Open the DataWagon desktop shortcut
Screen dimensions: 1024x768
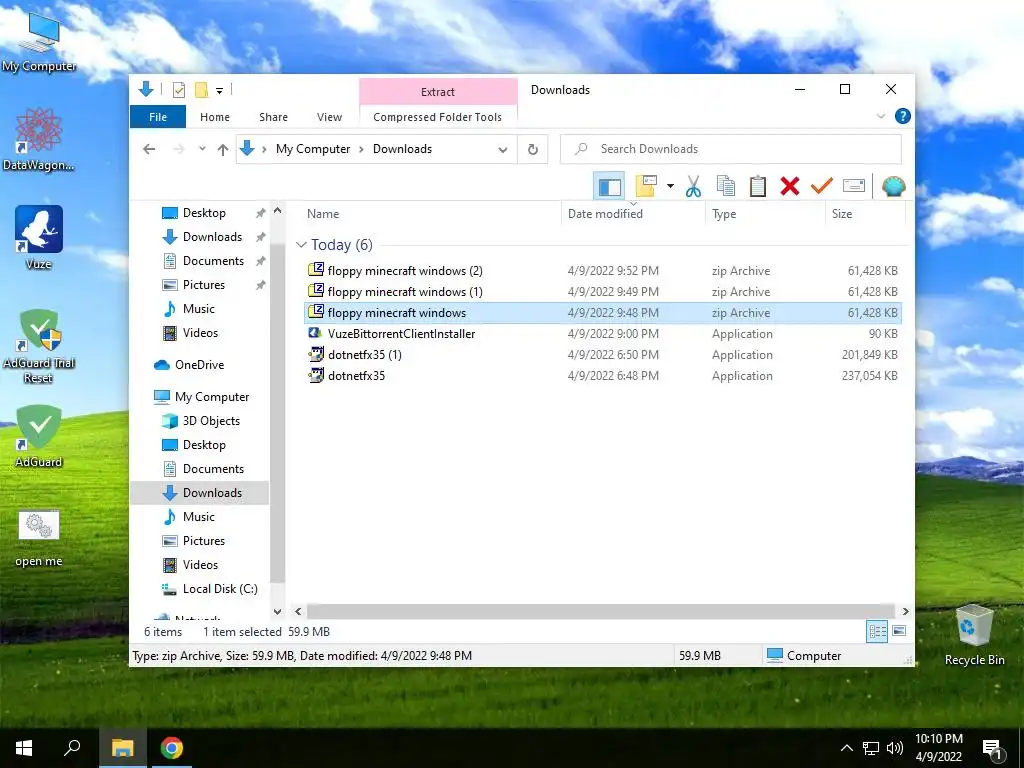39,140
